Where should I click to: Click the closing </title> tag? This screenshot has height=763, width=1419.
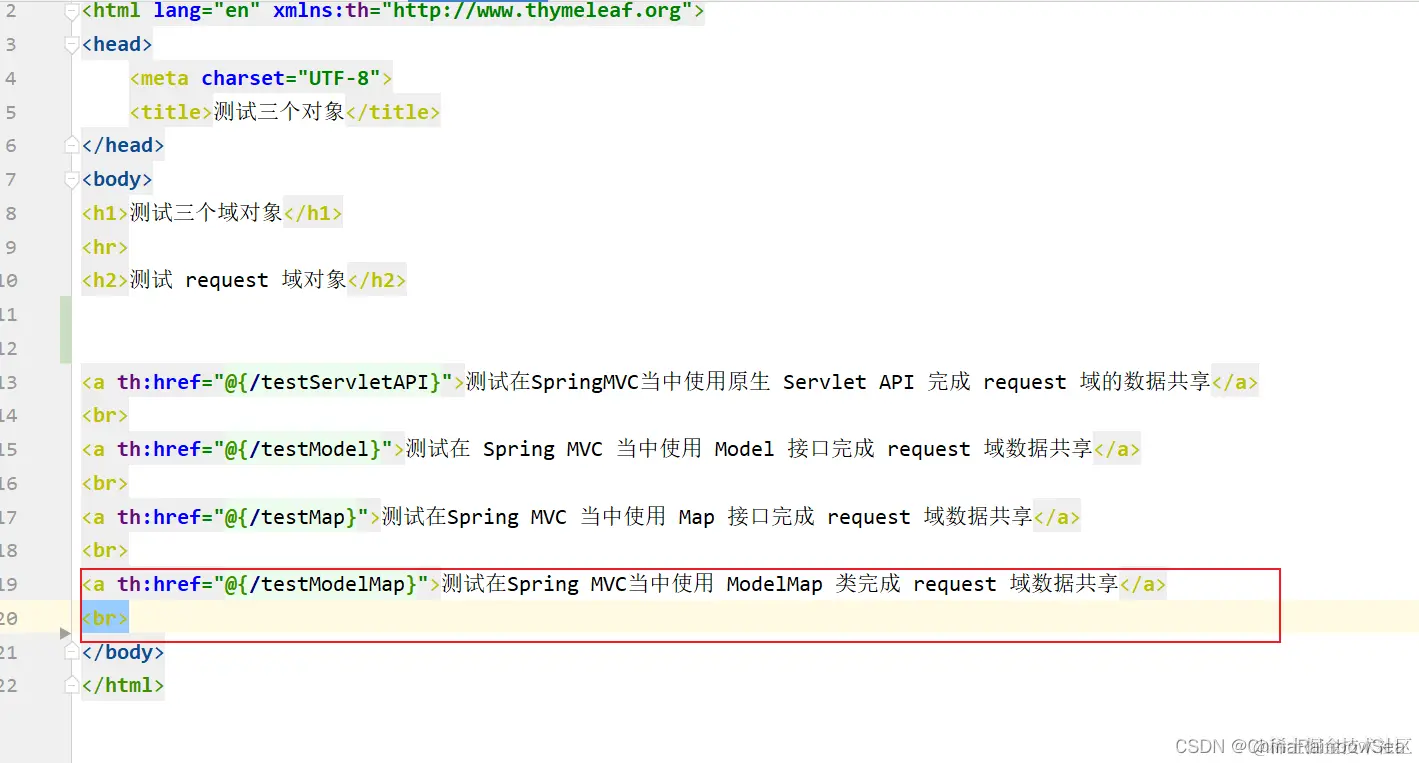coord(393,112)
